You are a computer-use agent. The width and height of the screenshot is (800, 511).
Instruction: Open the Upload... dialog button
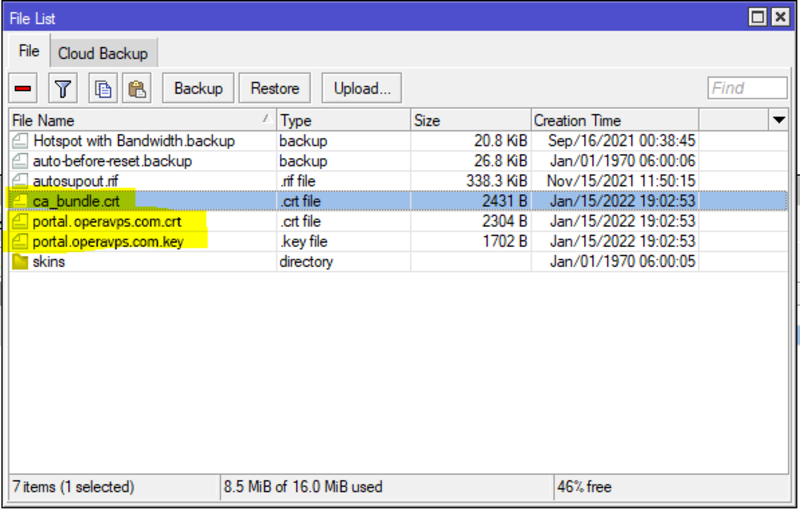coord(362,88)
